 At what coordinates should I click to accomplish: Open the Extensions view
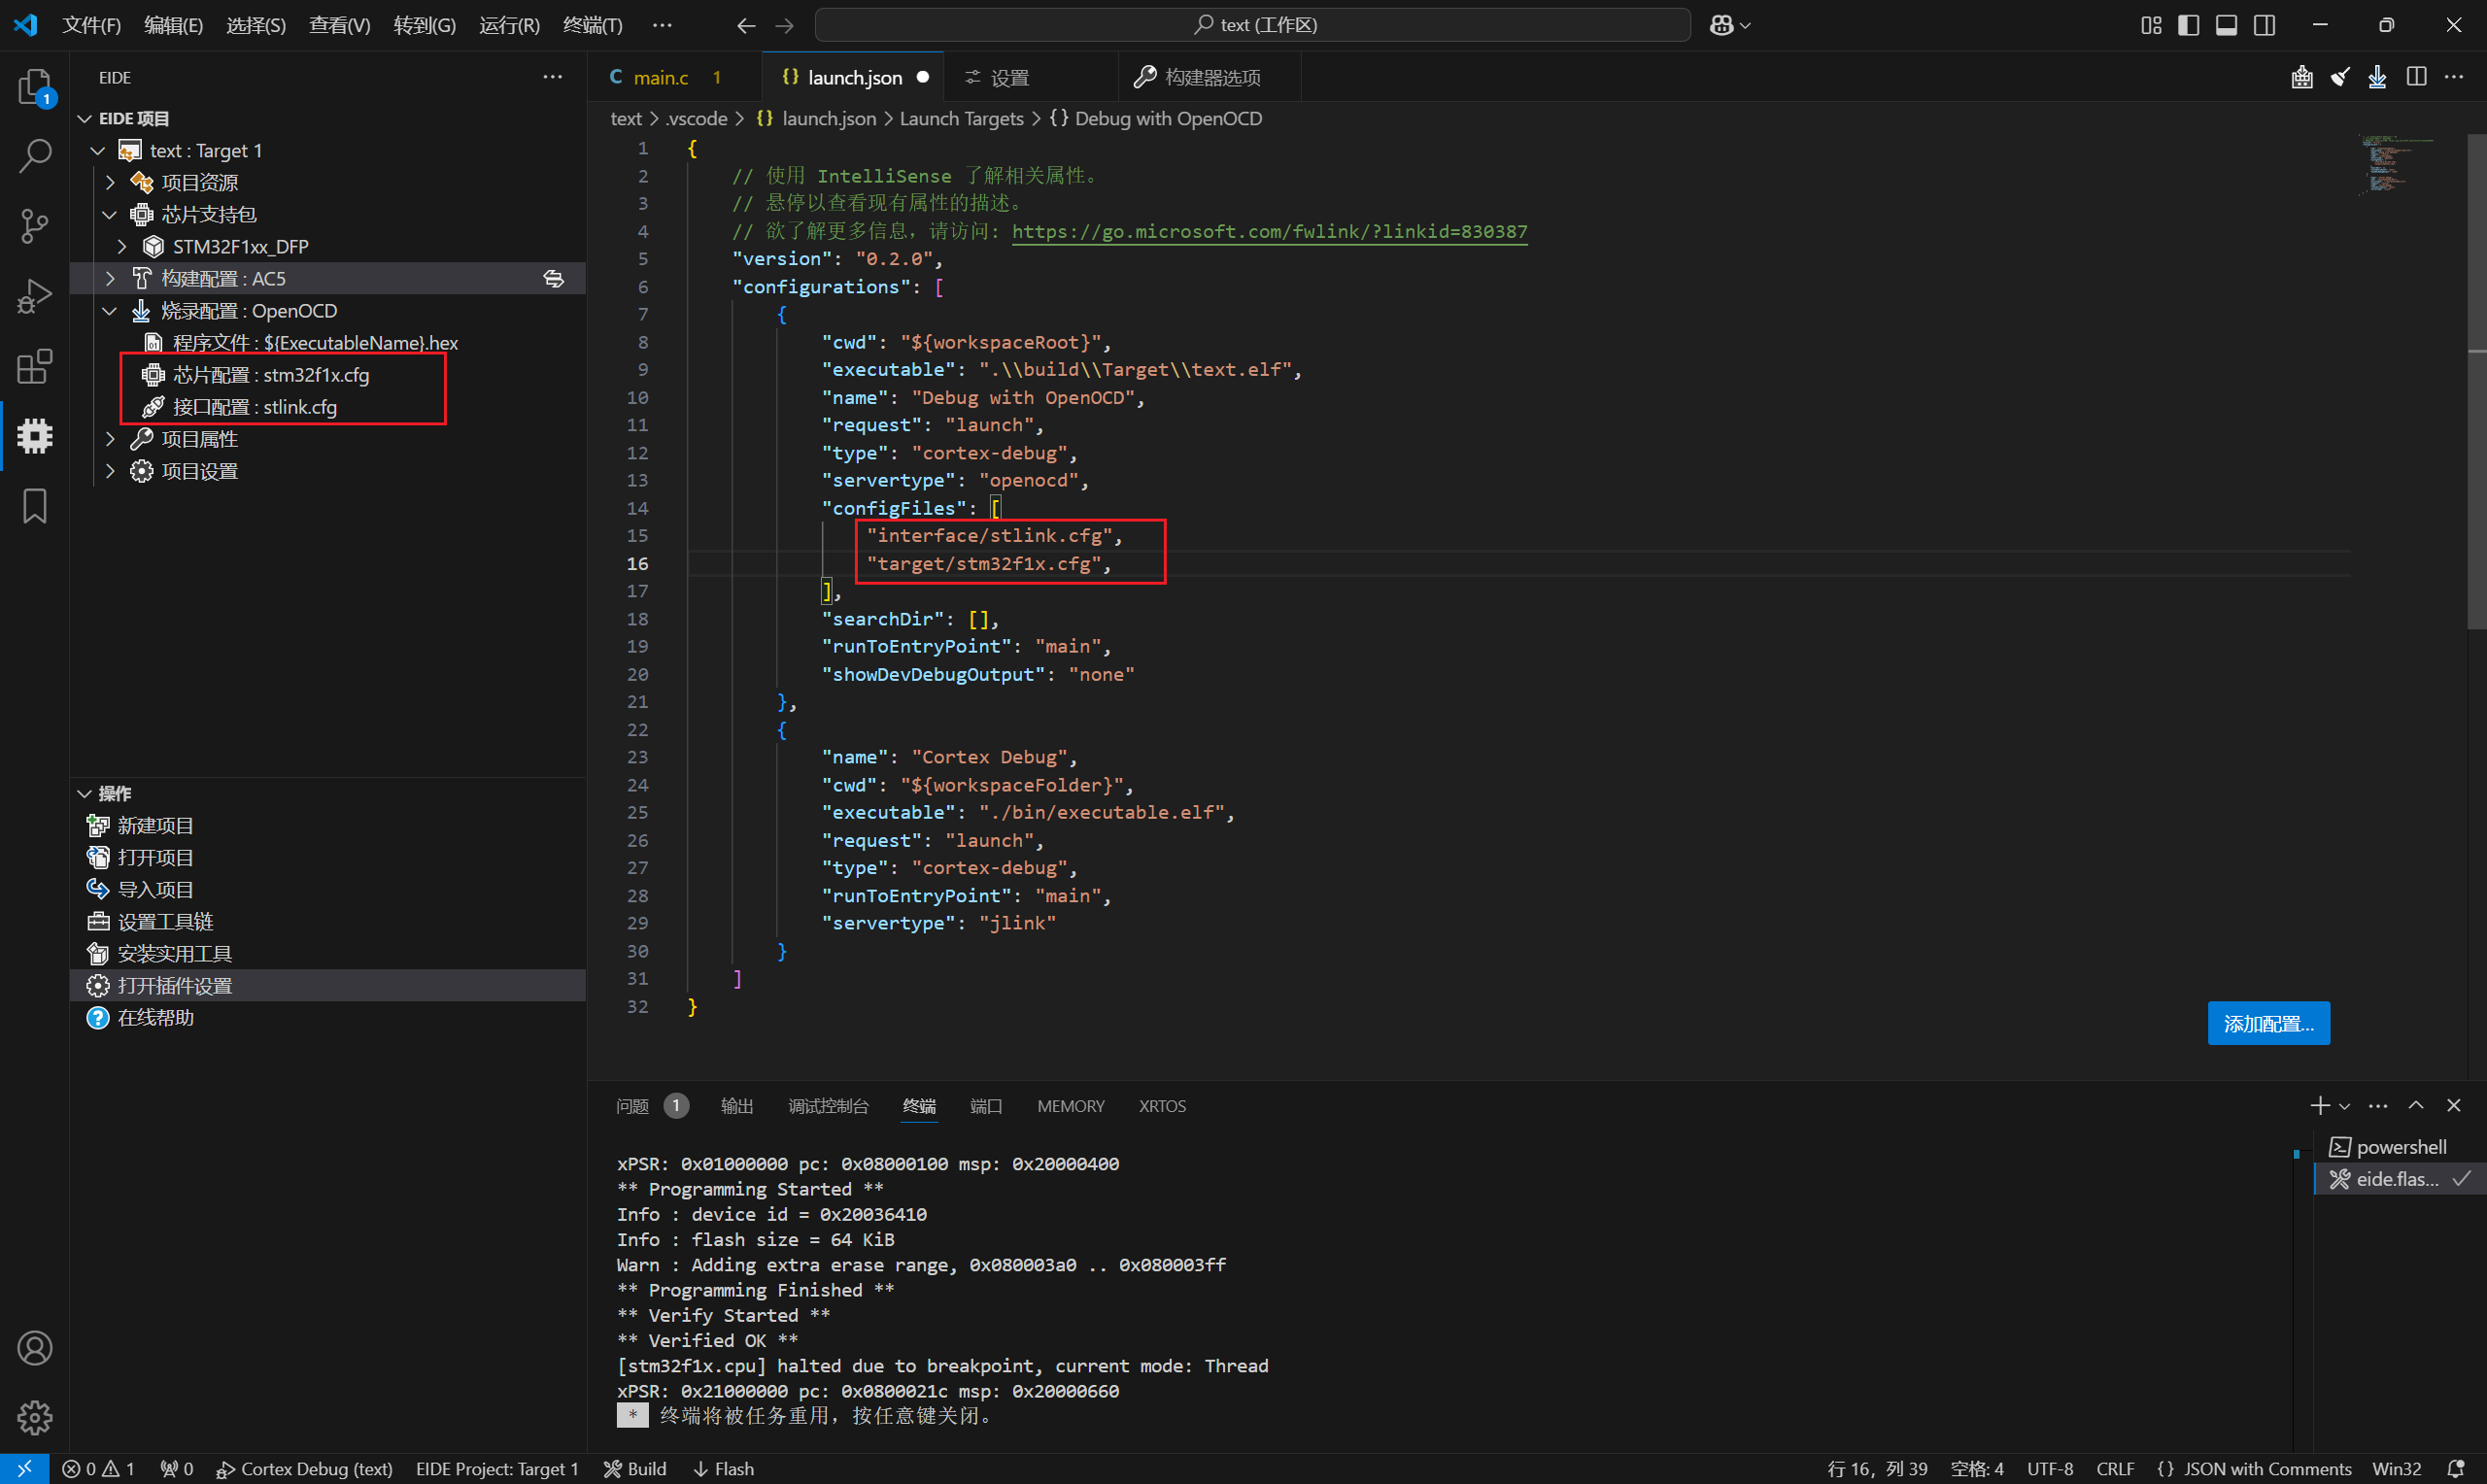pyautogui.click(x=35, y=367)
